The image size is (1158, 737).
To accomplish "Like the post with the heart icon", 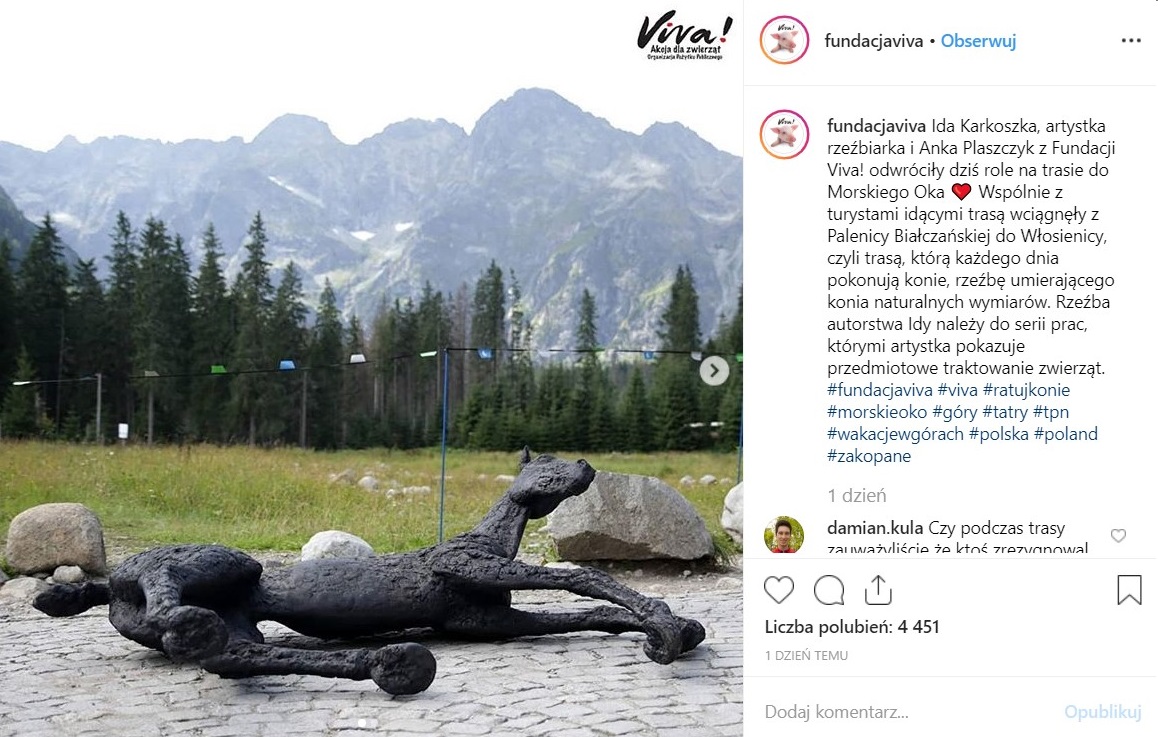I will click(778, 590).
